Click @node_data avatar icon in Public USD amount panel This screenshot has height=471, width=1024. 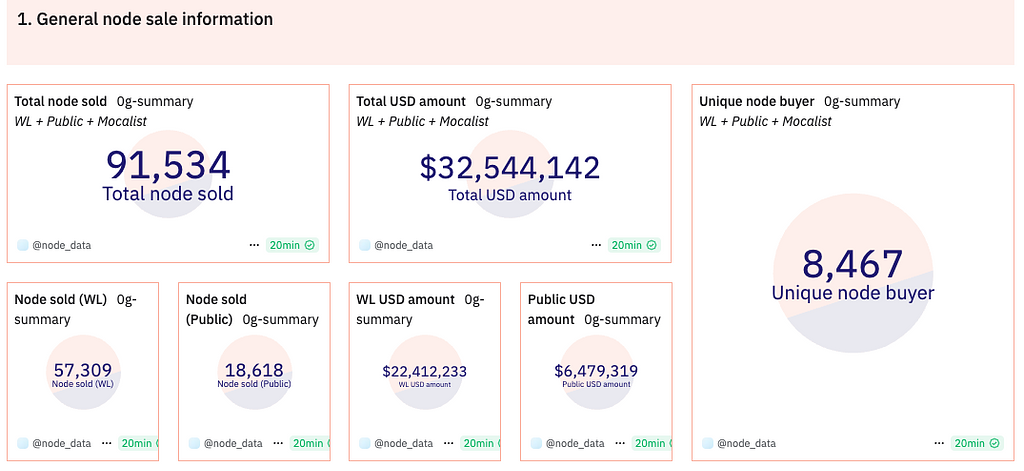[537, 443]
